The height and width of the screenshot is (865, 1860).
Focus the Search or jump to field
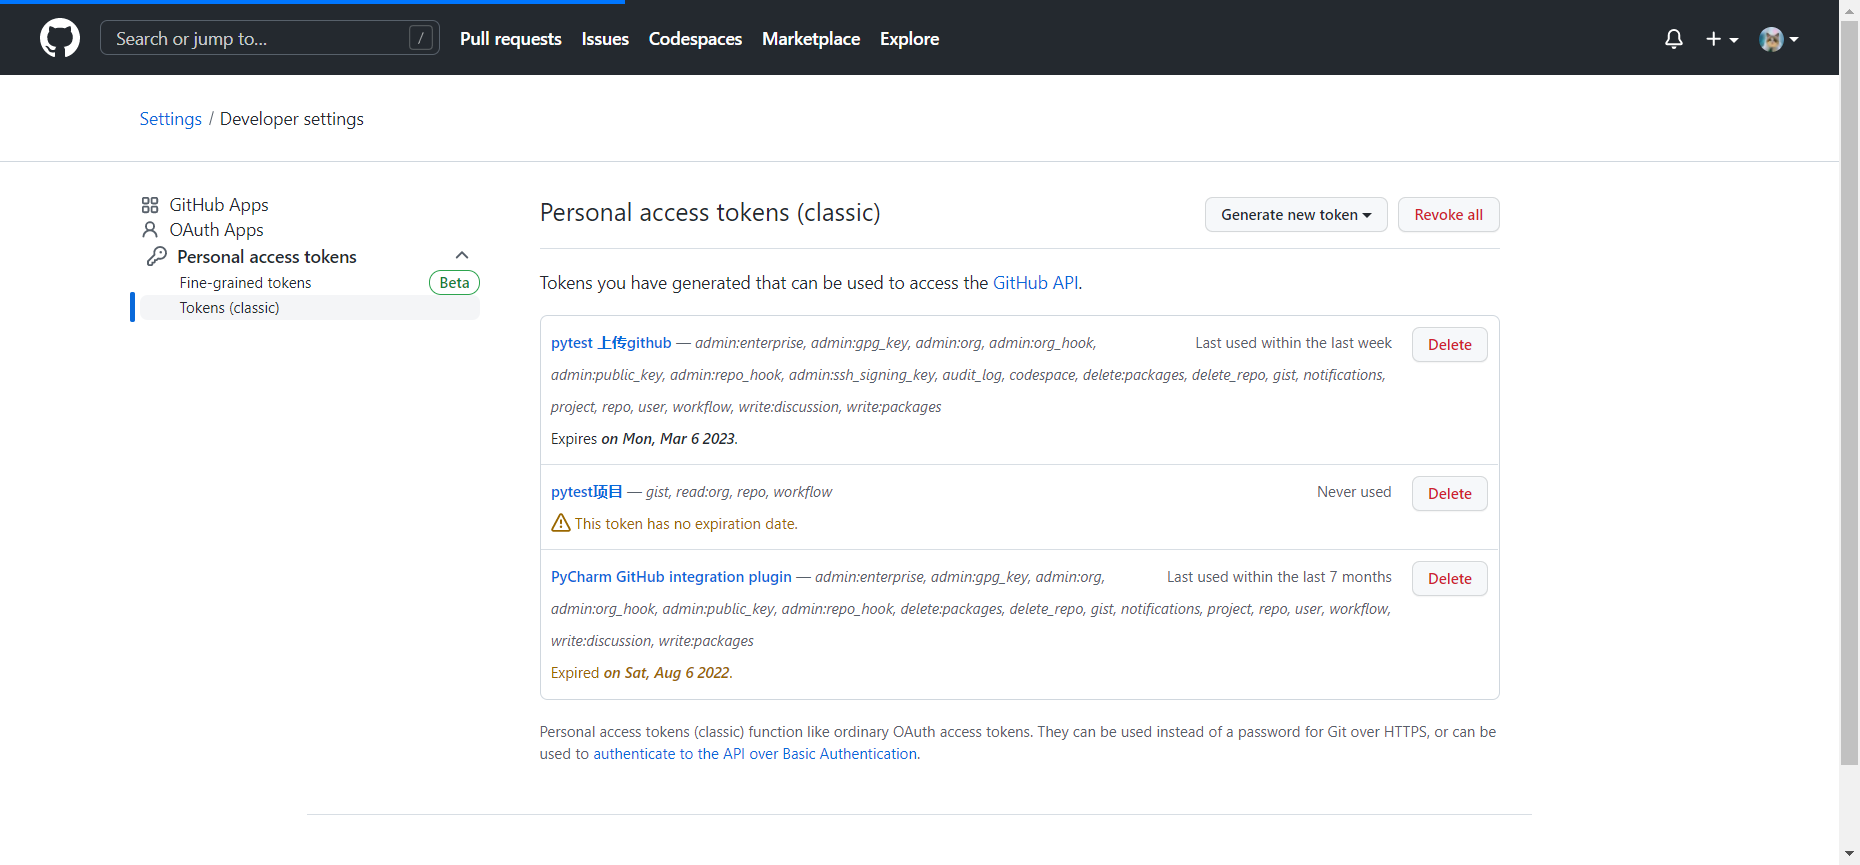(x=270, y=38)
